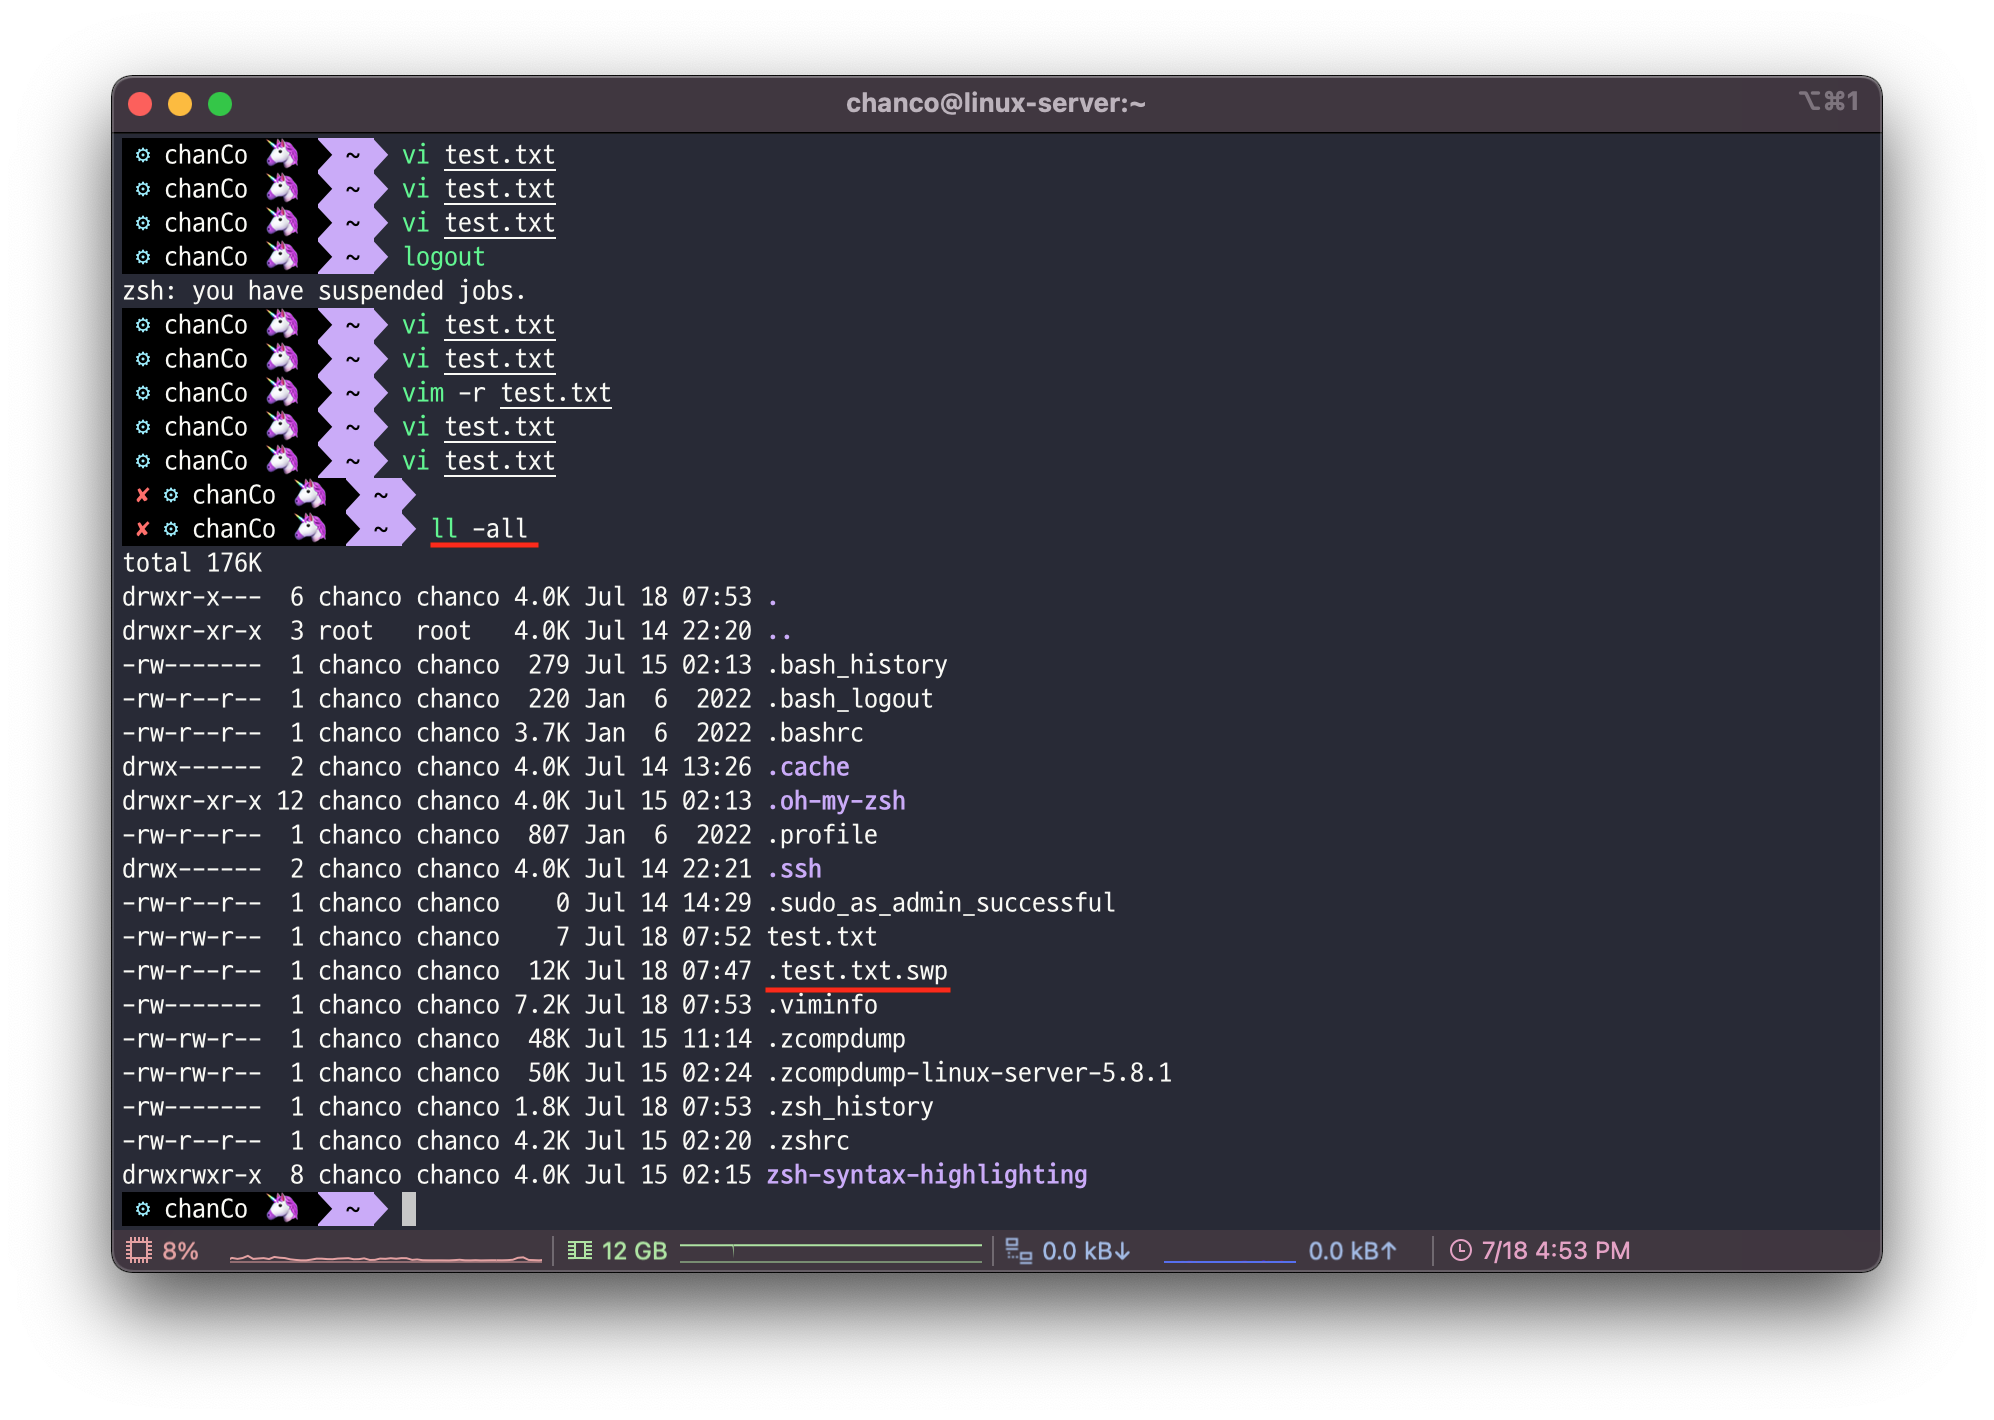Click the network icon beside download speed
This screenshot has width=1994, height=1420.
click(x=1018, y=1250)
